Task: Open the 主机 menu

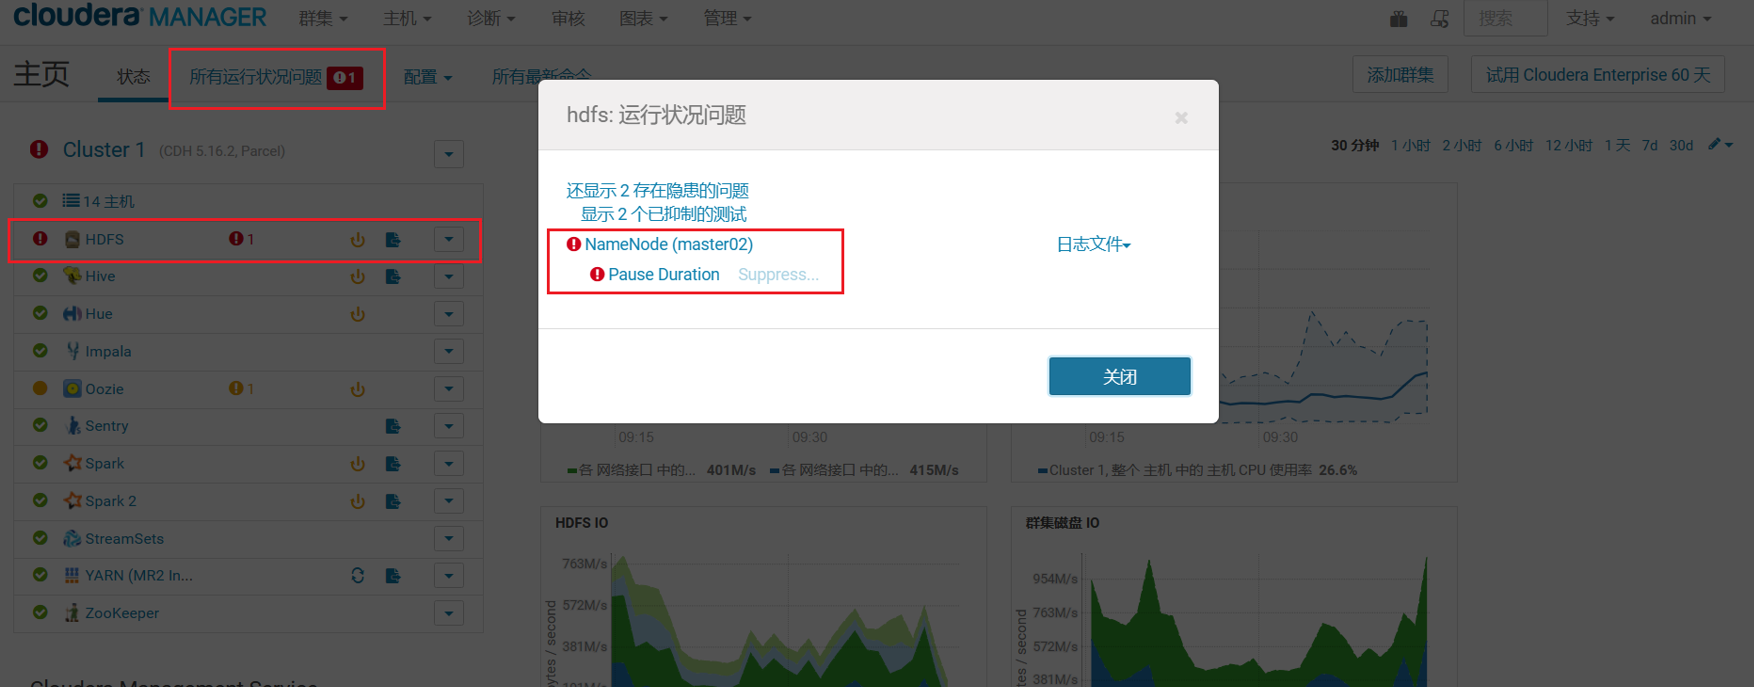Action: coord(407,18)
